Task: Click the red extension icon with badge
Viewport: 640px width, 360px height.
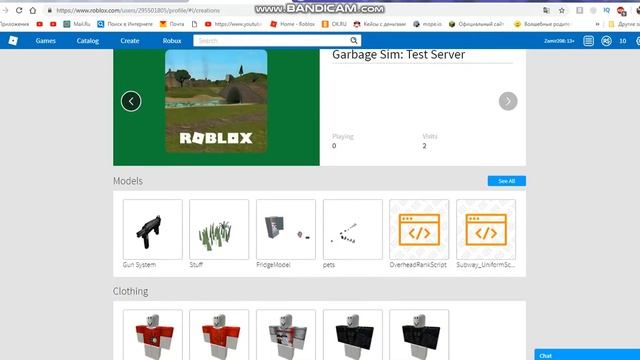Action: click(x=621, y=11)
